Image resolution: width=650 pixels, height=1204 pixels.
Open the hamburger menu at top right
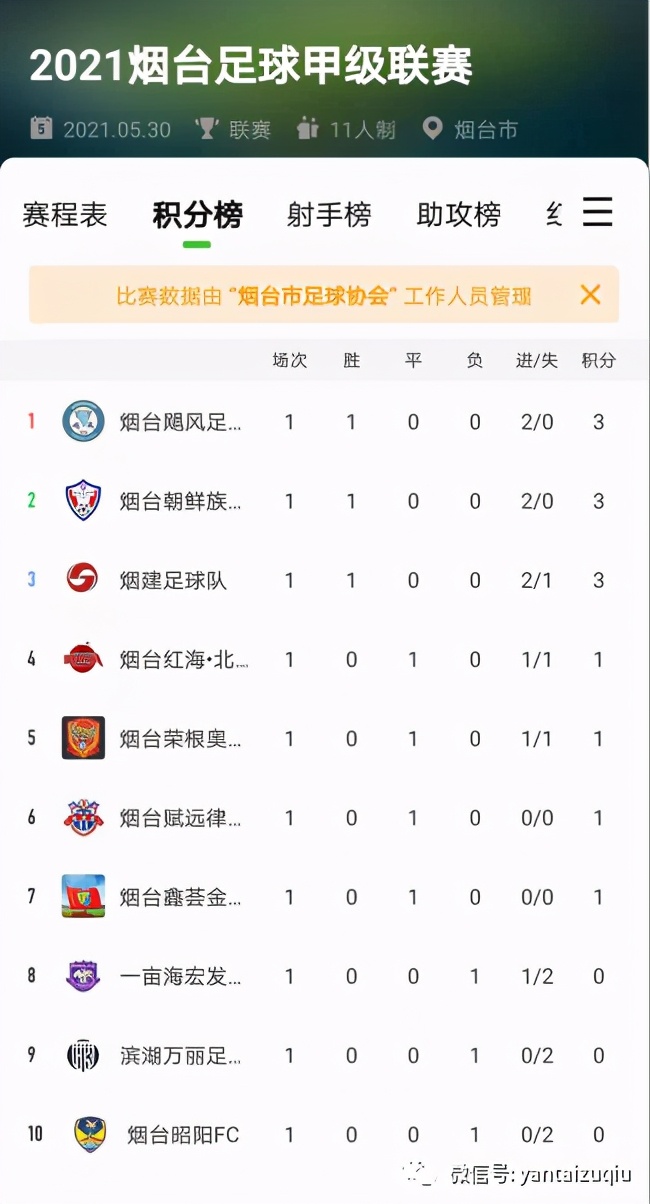click(597, 211)
